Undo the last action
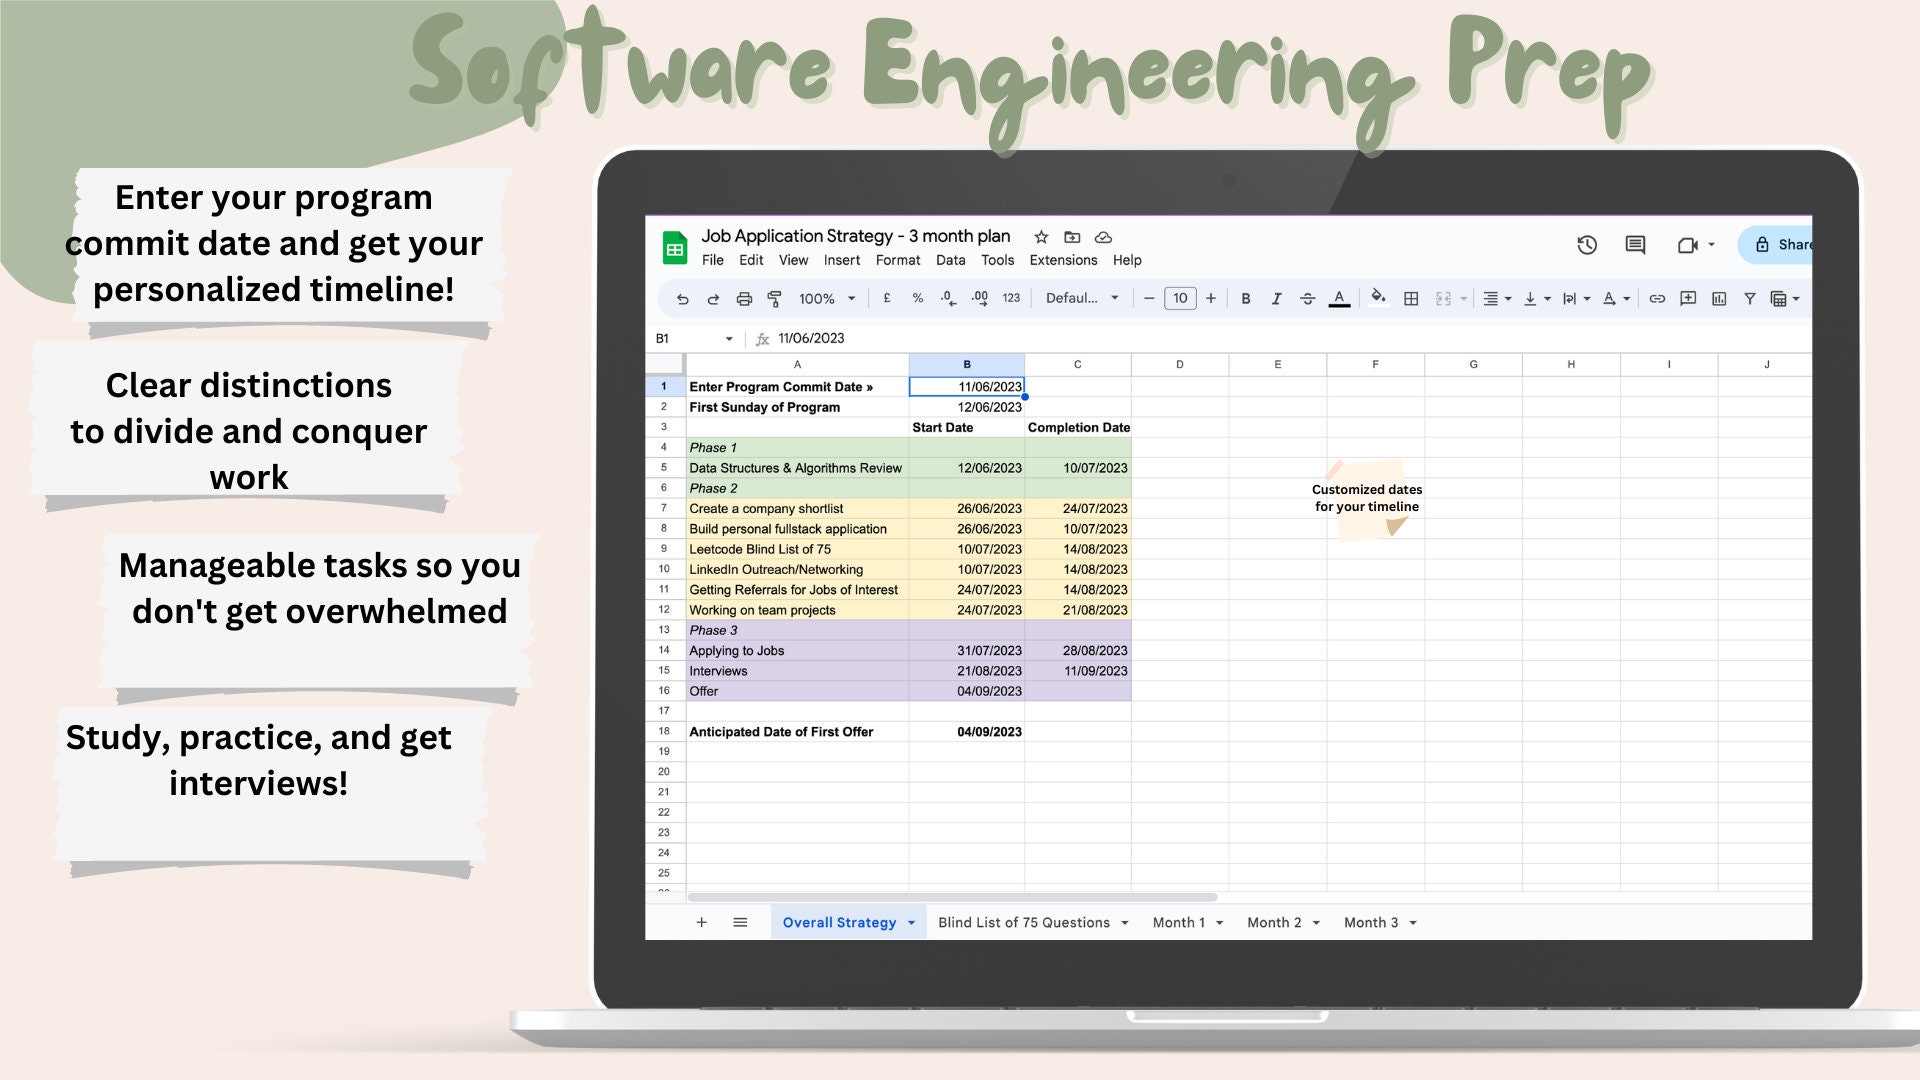 (683, 298)
